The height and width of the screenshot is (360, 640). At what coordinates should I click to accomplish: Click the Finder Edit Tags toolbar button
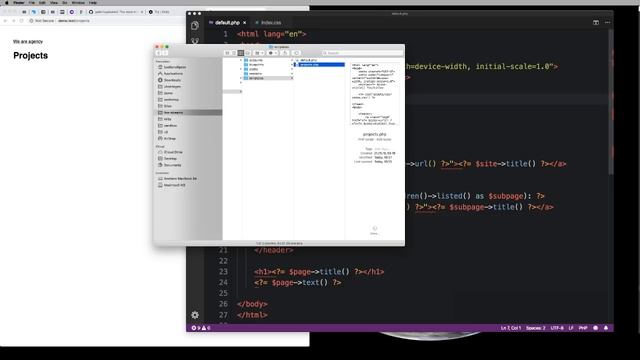coord(297,53)
